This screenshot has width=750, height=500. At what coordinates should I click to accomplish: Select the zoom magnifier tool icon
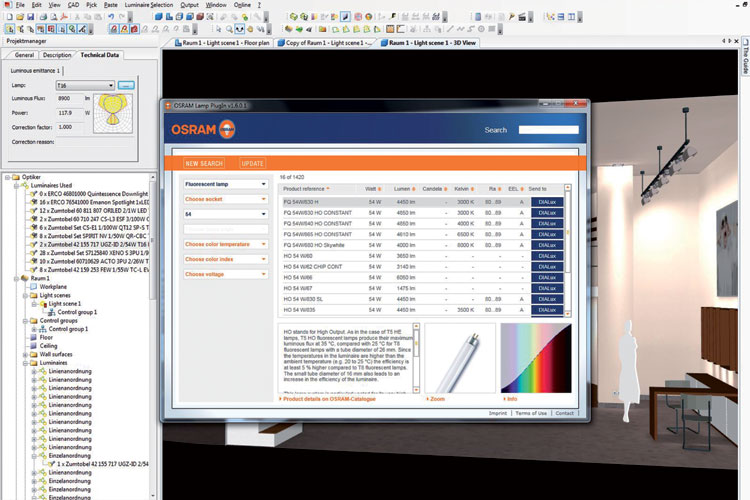pyautogui.click(x=229, y=29)
